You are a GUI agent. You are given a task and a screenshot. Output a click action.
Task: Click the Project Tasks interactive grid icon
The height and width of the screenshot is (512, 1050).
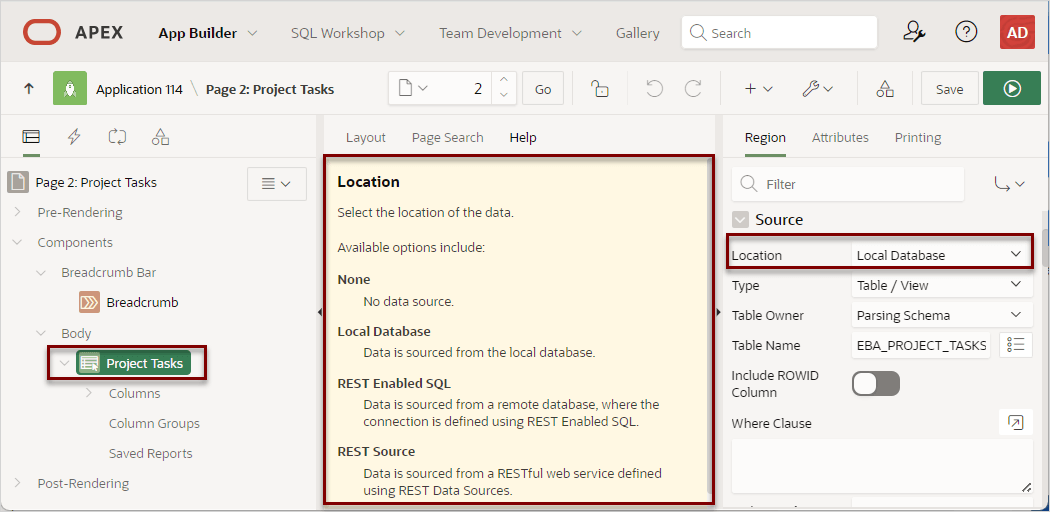(89, 363)
